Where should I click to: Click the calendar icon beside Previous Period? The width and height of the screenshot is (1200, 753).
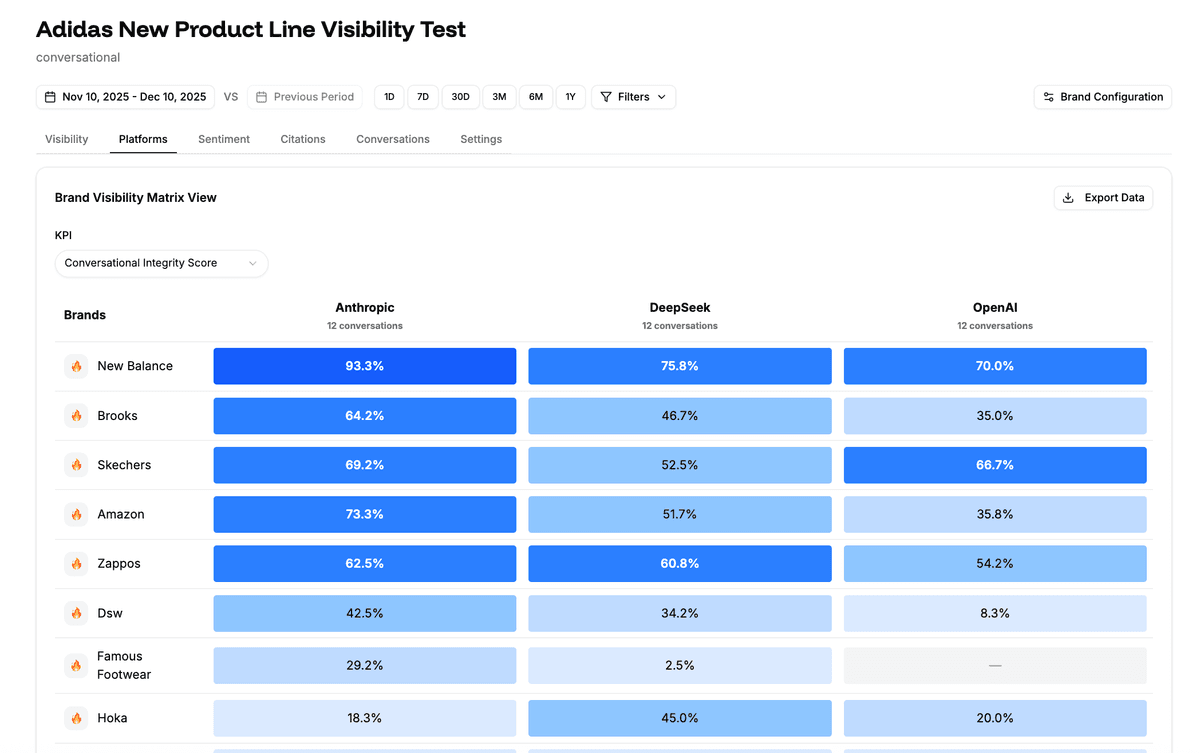(262, 96)
